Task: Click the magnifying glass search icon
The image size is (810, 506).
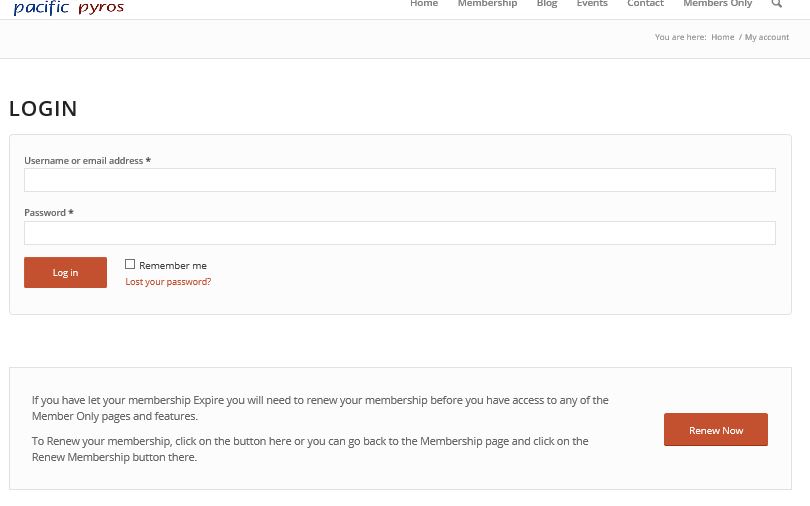Action: [776, 4]
